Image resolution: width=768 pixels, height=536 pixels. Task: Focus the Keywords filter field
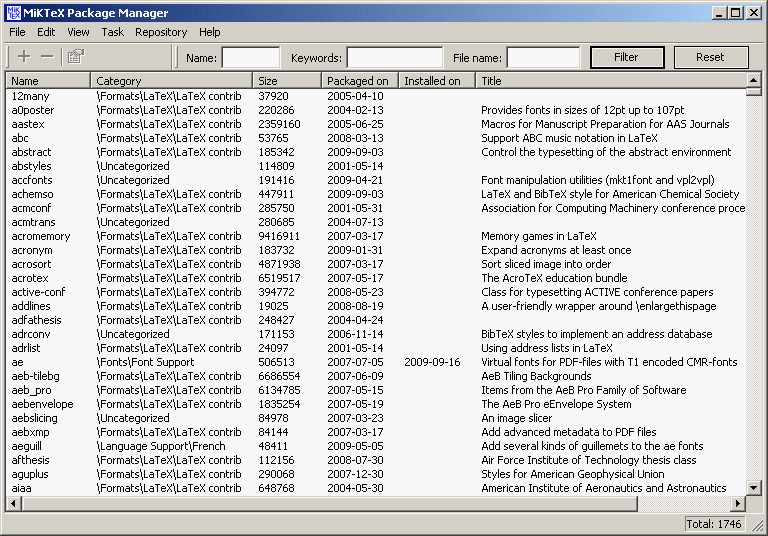(x=395, y=57)
